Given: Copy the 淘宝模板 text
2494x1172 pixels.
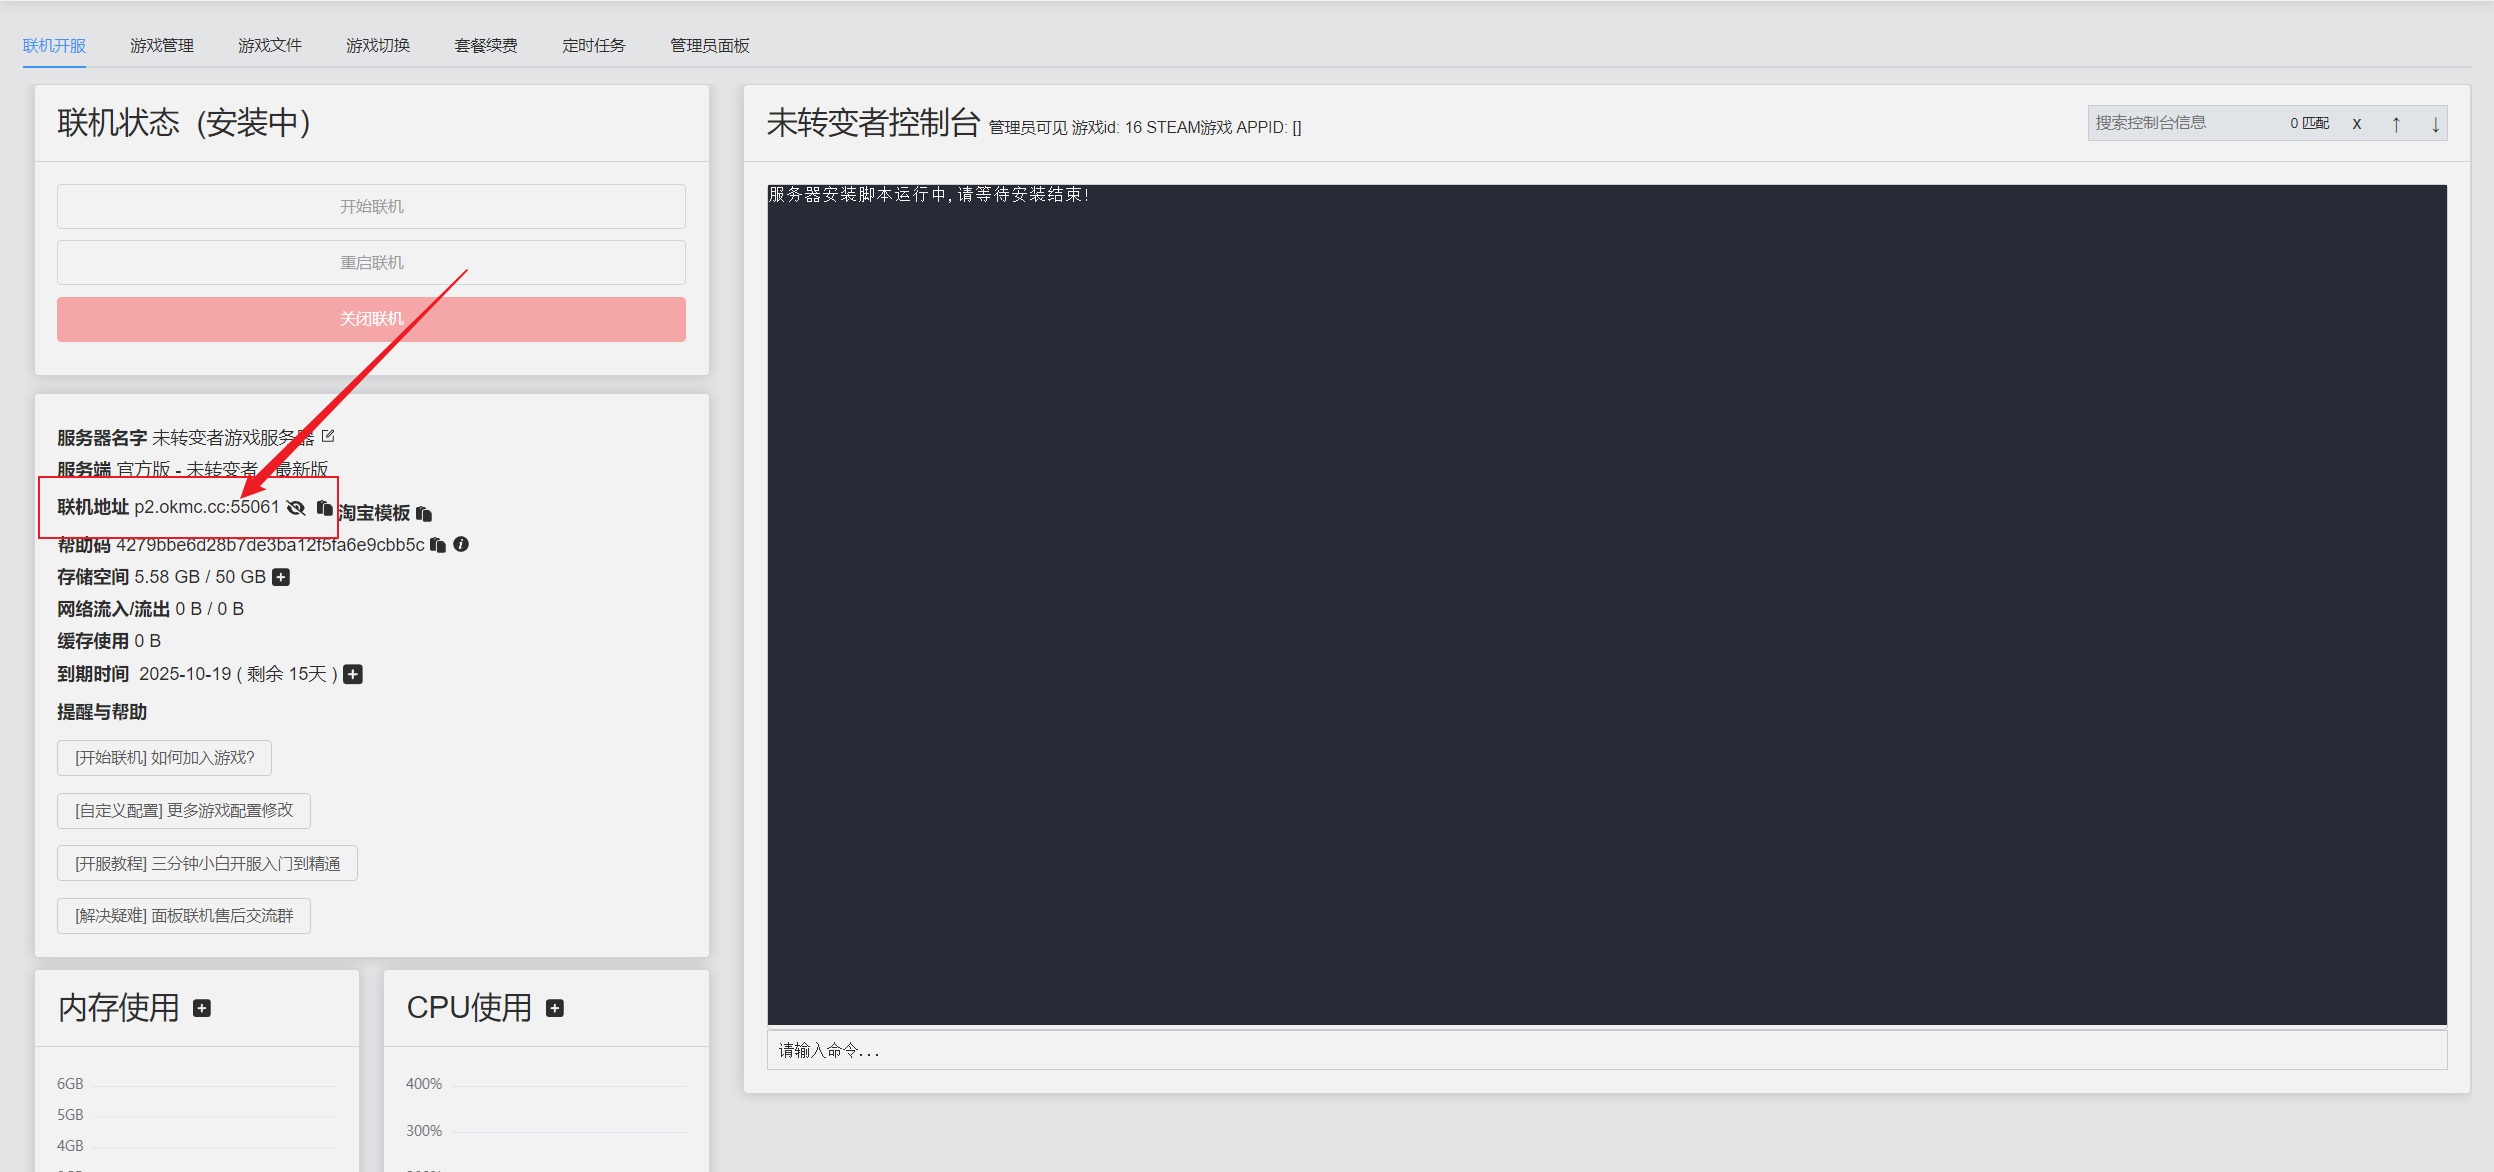Looking at the screenshot, I should (424, 514).
